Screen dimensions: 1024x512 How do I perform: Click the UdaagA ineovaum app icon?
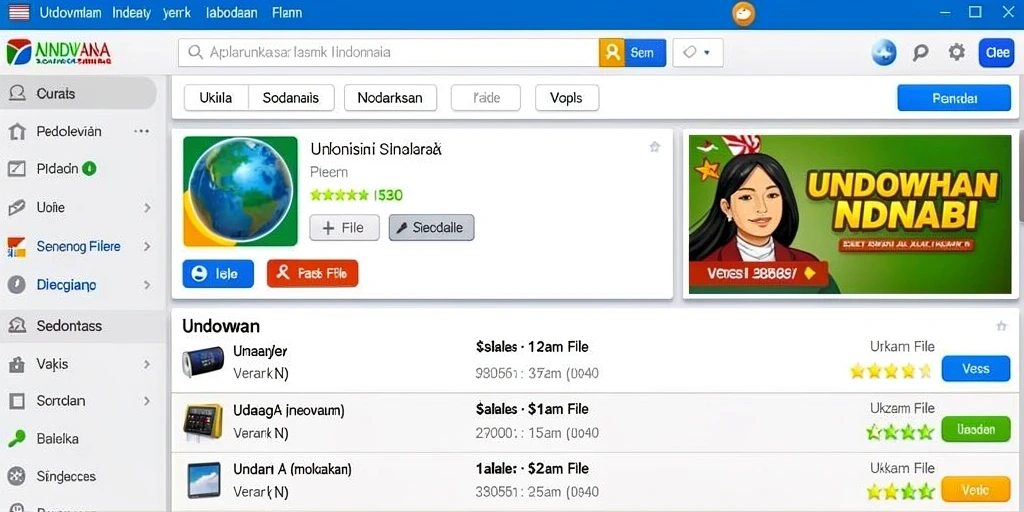(x=203, y=421)
